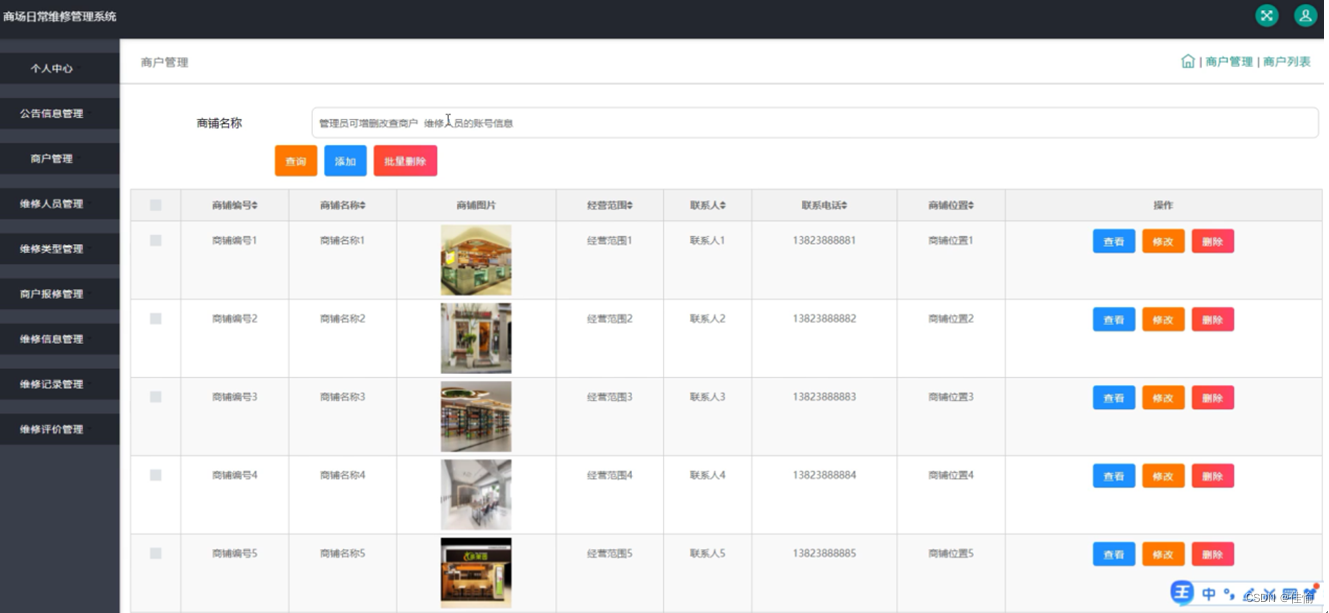Open the shop image for 商铺名称1

click(x=476, y=260)
